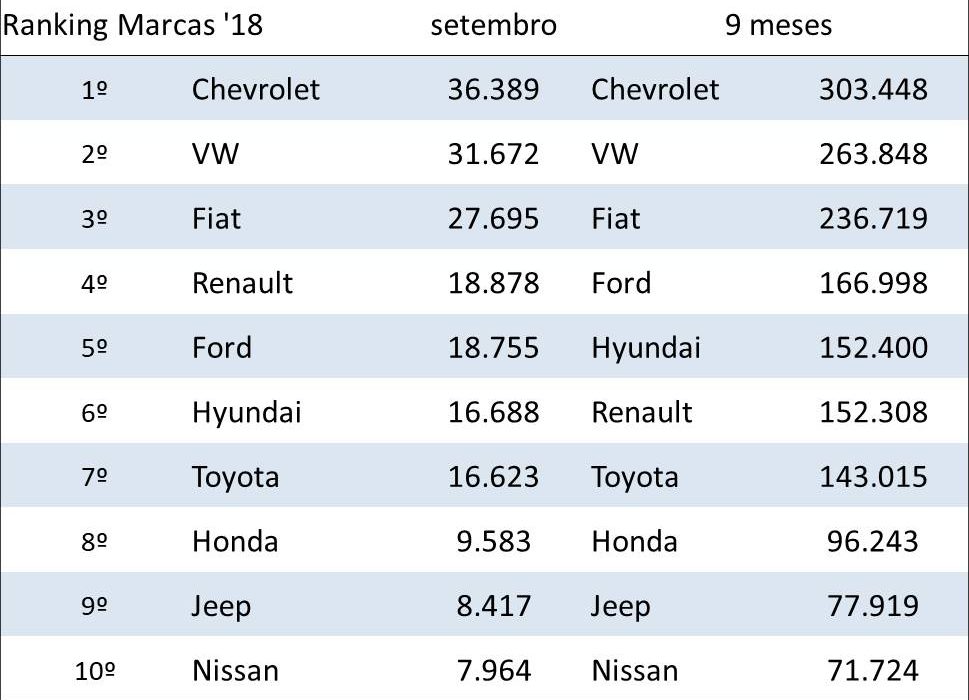Select Chevrolet's September value 36.389
The width and height of the screenshot is (969, 700).
493,90
